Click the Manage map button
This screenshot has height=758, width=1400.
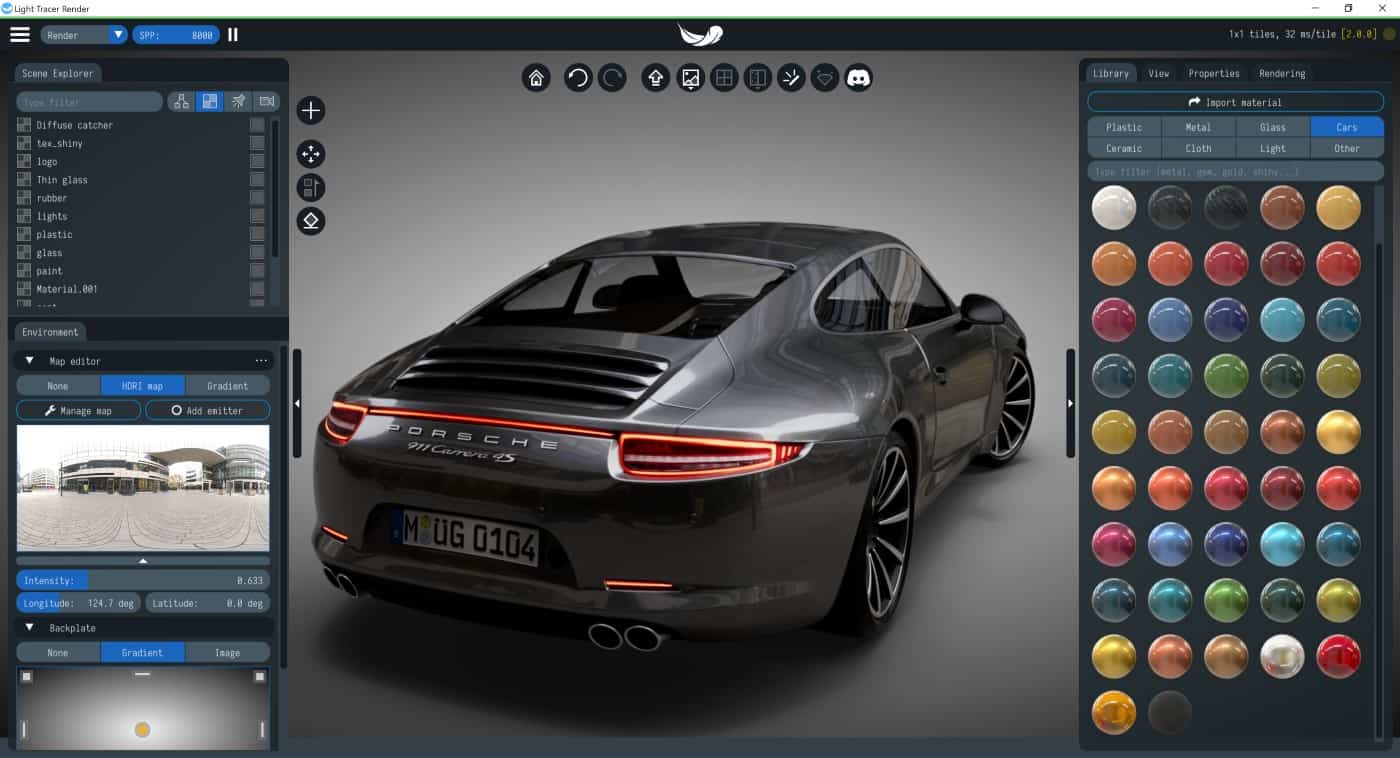(x=78, y=410)
